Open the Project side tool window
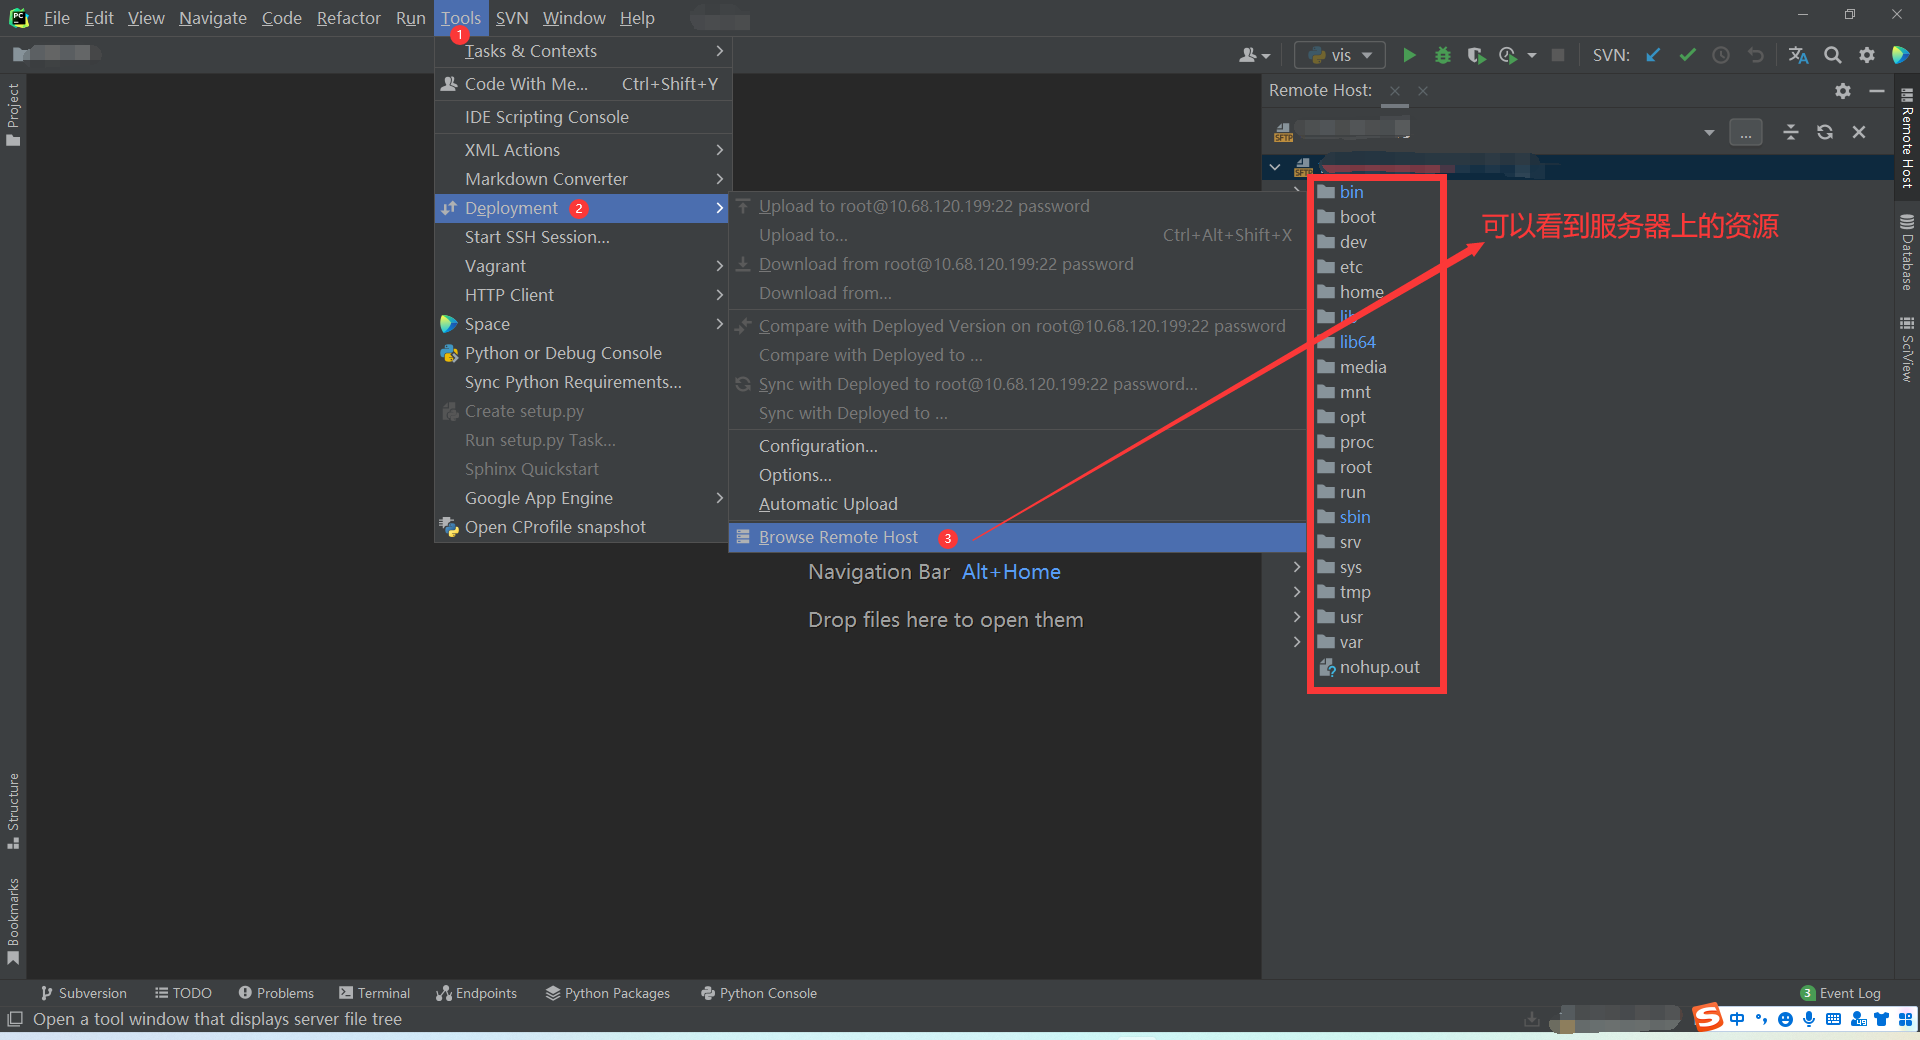Screen dimensions: 1920x1040 (13, 114)
